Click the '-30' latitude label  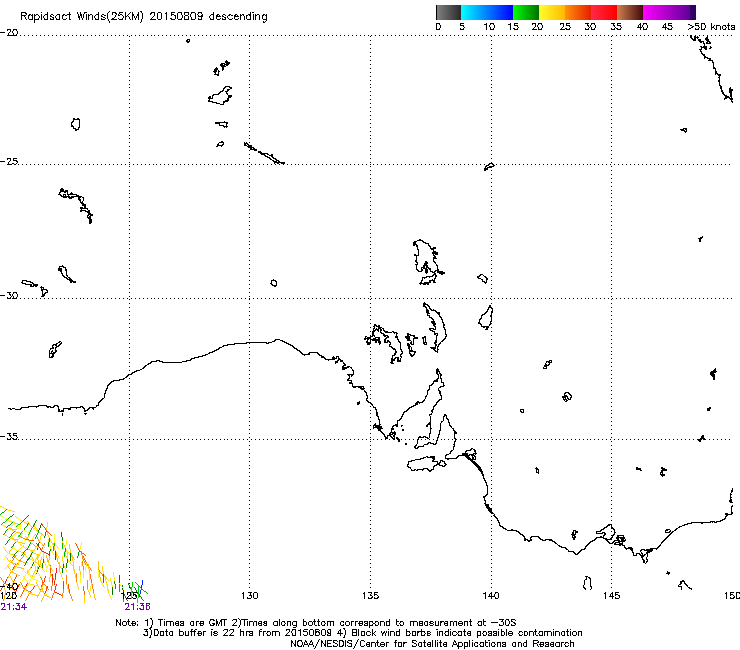pos(9,295)
